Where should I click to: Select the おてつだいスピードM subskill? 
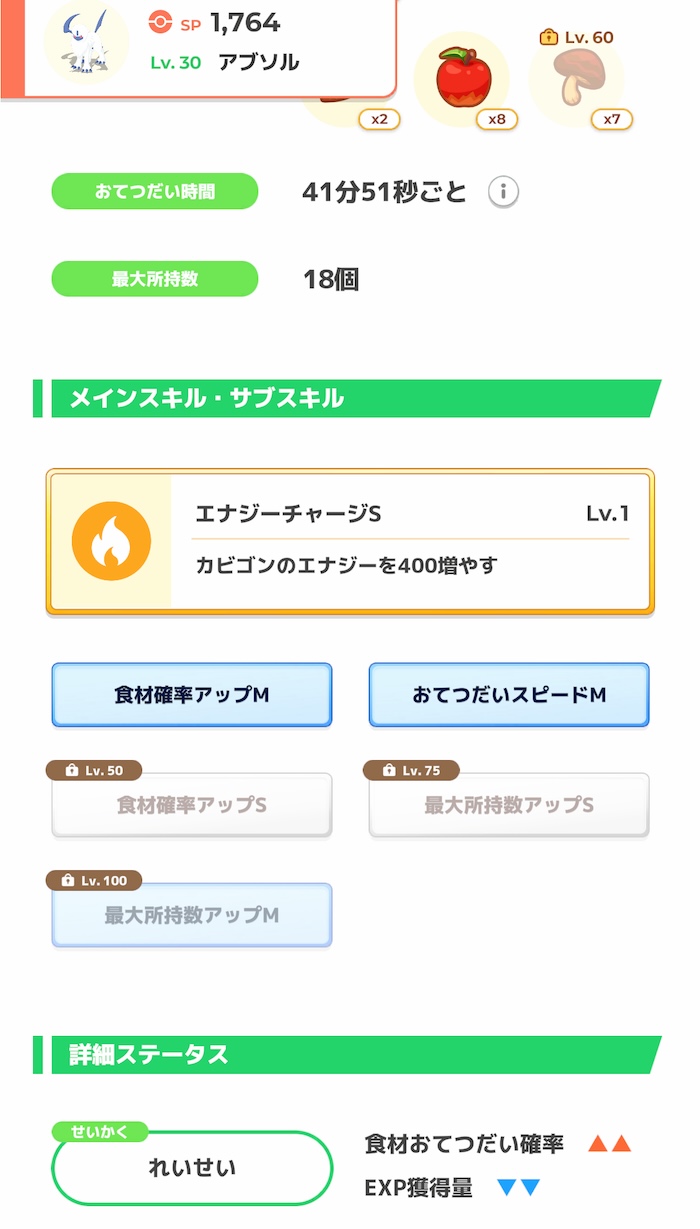(508, 695)
